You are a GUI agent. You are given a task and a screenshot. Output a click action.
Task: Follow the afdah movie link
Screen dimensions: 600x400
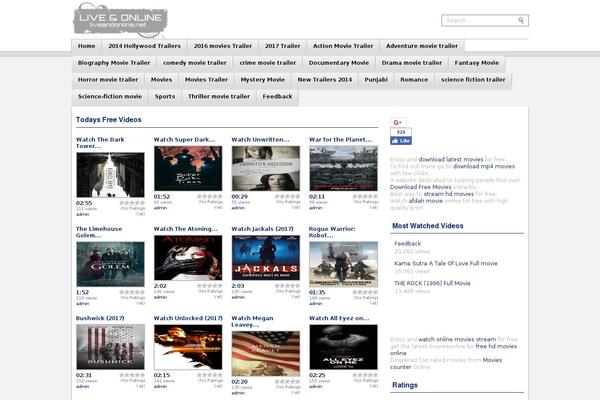click(x=426, y=201)
